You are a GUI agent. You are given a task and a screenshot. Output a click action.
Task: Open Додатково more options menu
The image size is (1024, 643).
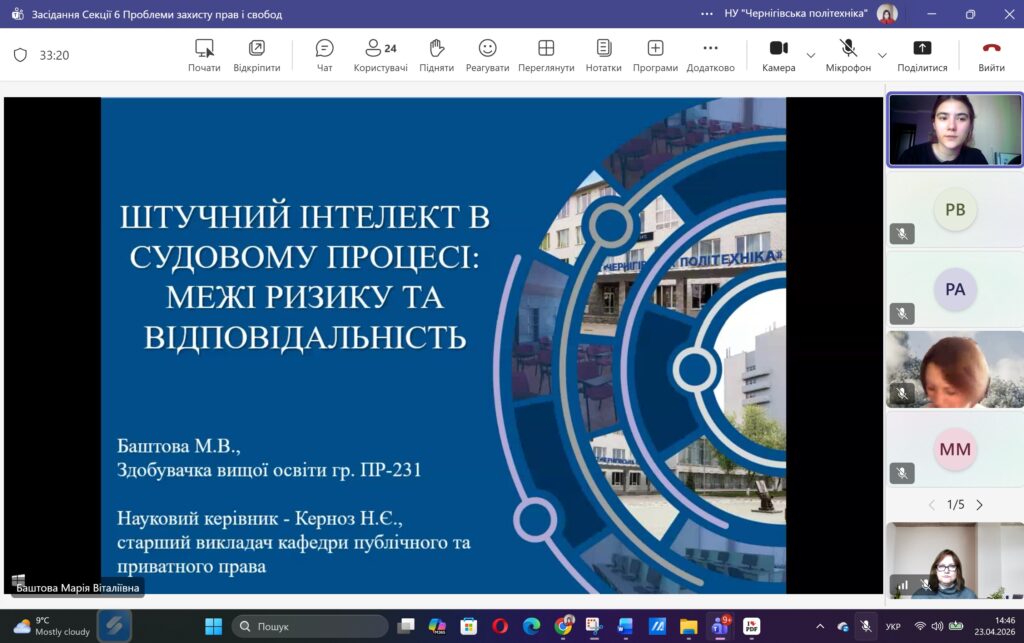pos(710,49)
